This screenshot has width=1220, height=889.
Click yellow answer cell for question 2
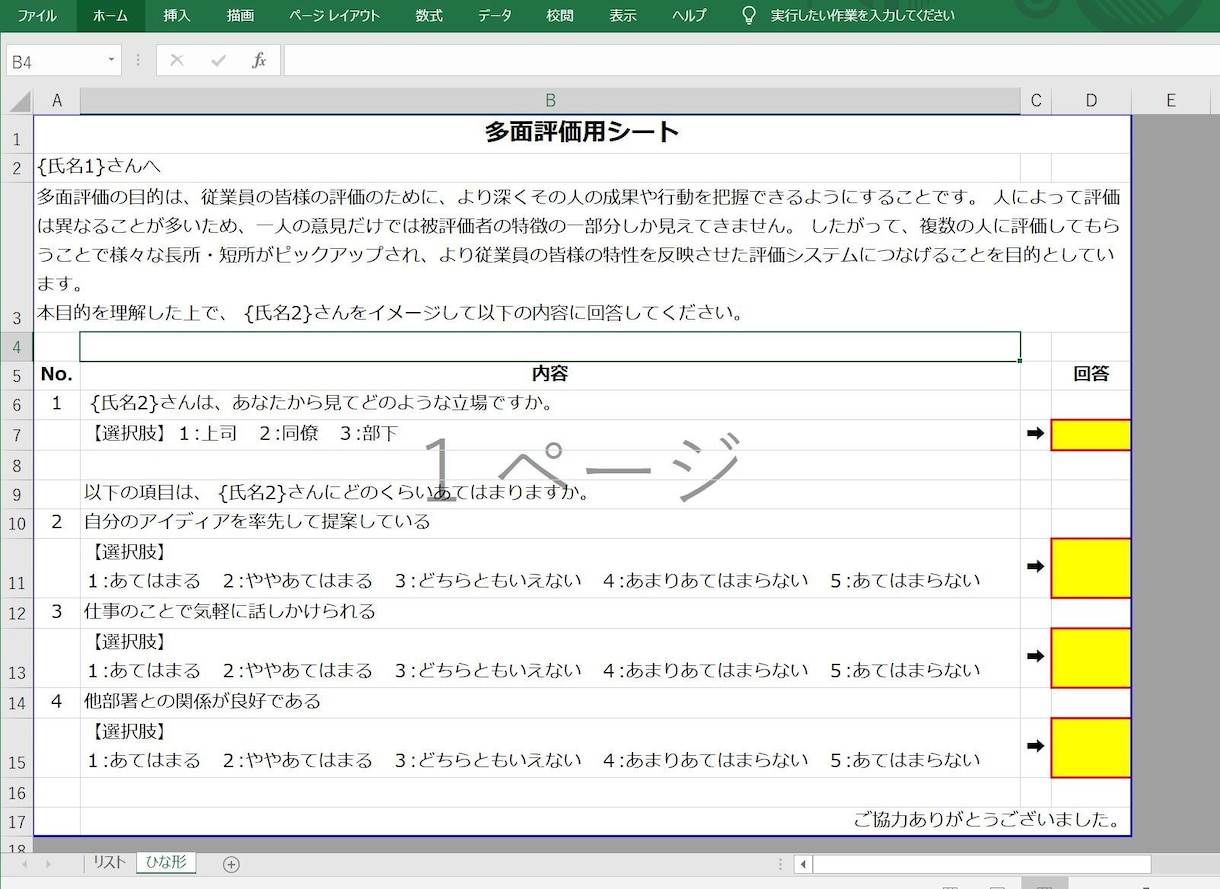pos(1091,568)
